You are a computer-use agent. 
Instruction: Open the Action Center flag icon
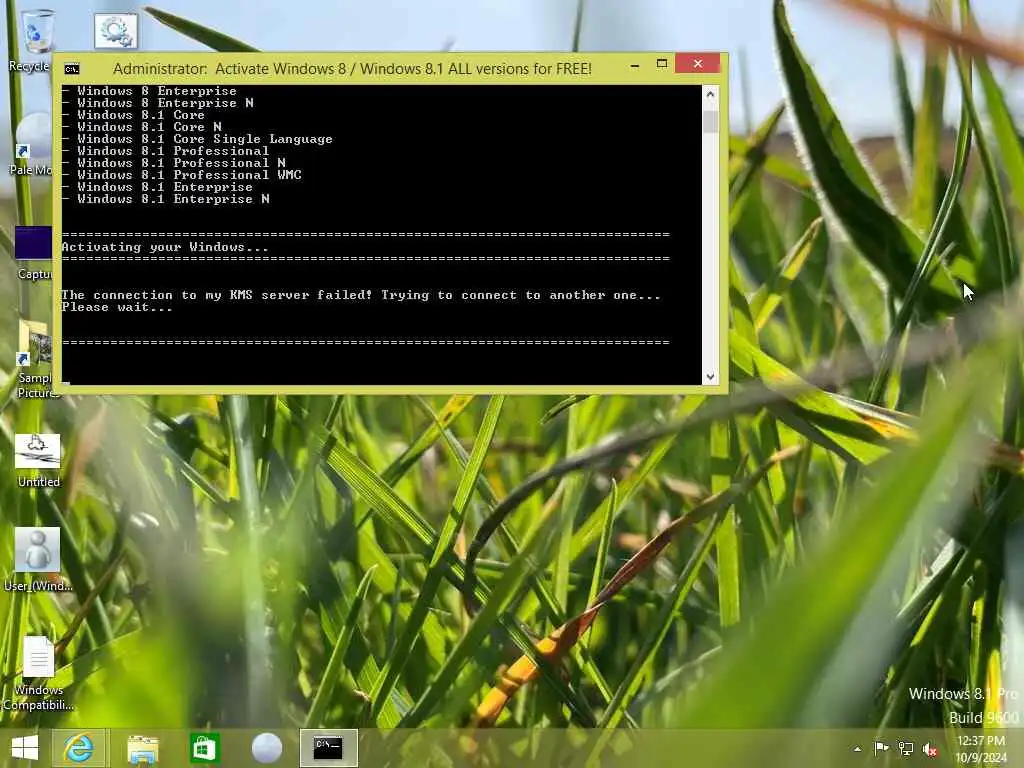point(881,748)
